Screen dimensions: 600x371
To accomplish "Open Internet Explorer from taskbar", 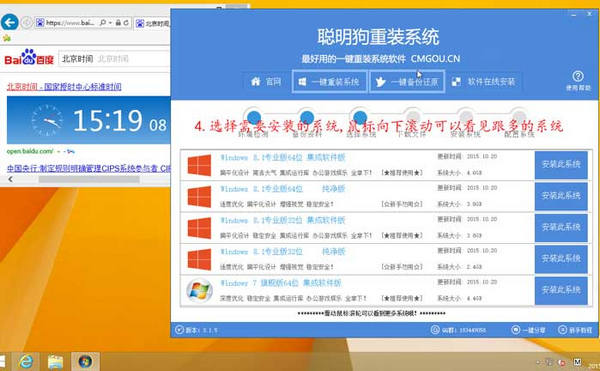I will coord(26,361).
